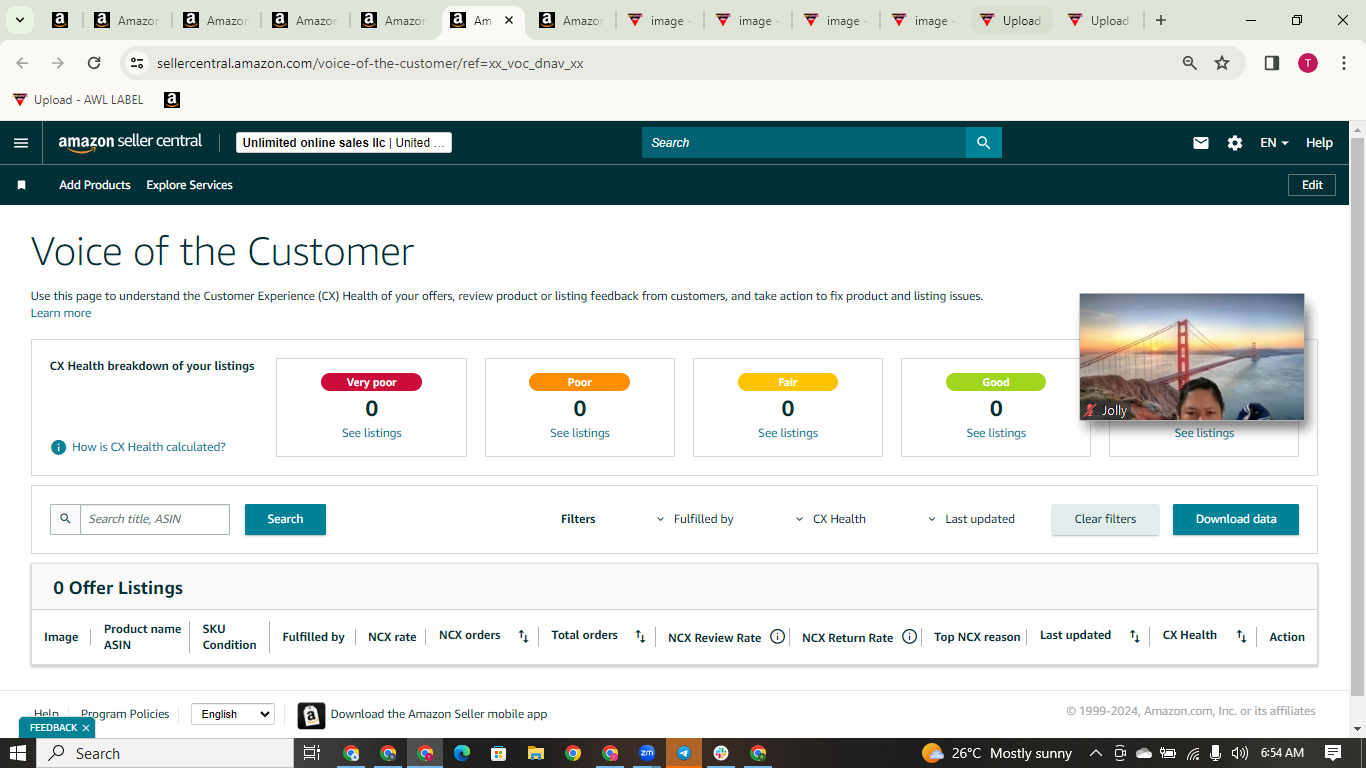Show hidden system tray icons
Screen dimensions: 1366x768
pos(1095,753)
